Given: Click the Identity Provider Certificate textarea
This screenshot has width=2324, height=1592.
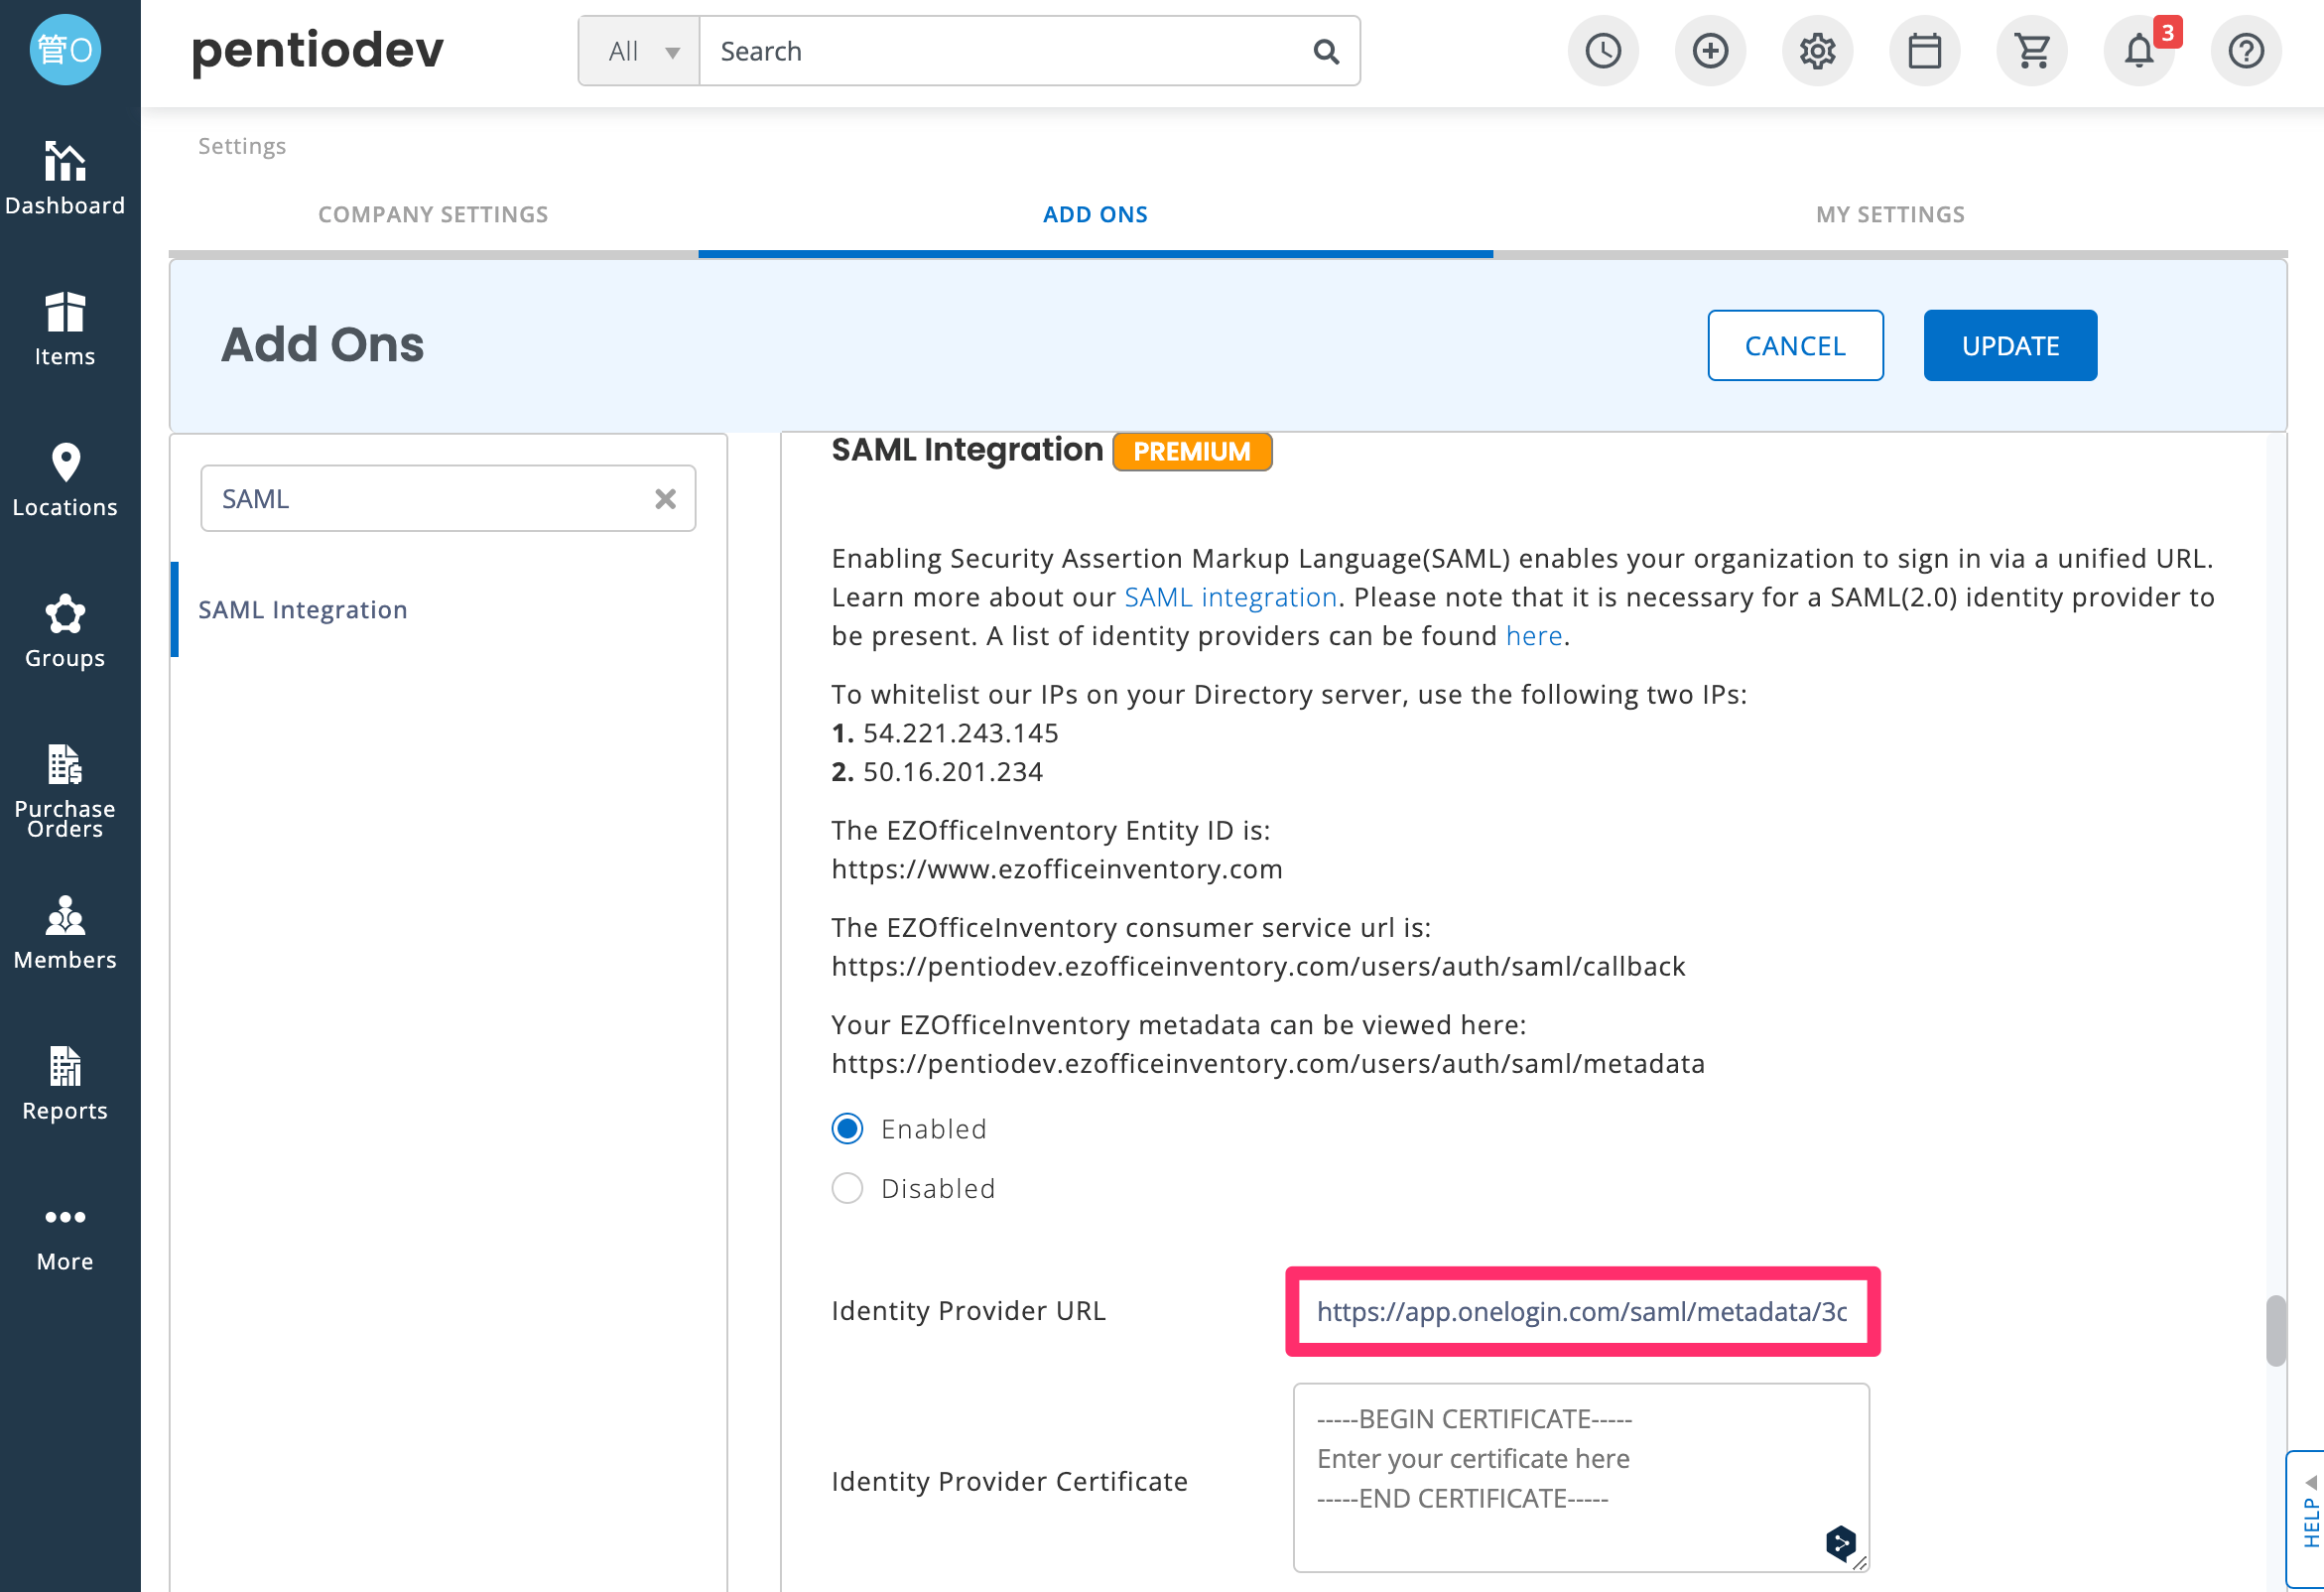Looking at the screenshot, I should (1581, 1478).
